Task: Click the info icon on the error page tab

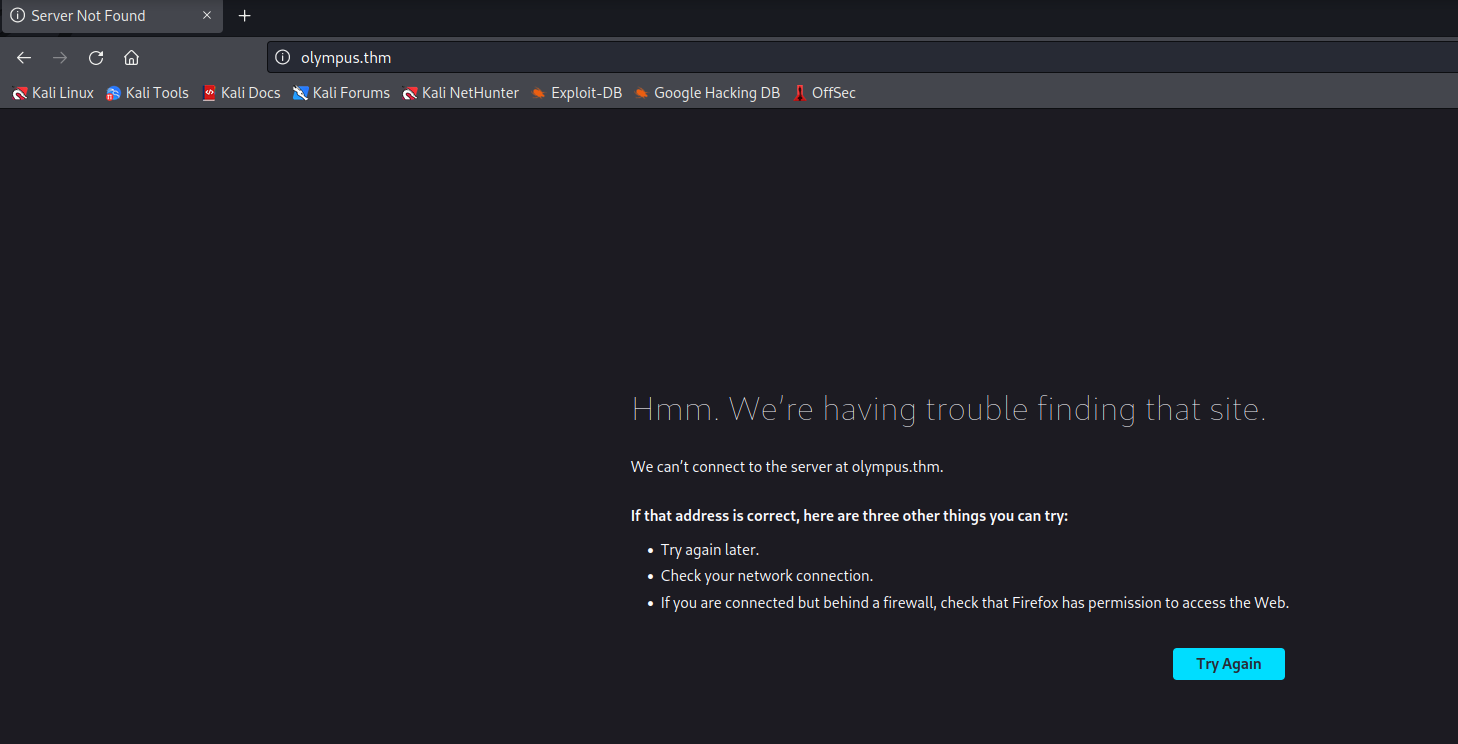Action: (17, 16)
